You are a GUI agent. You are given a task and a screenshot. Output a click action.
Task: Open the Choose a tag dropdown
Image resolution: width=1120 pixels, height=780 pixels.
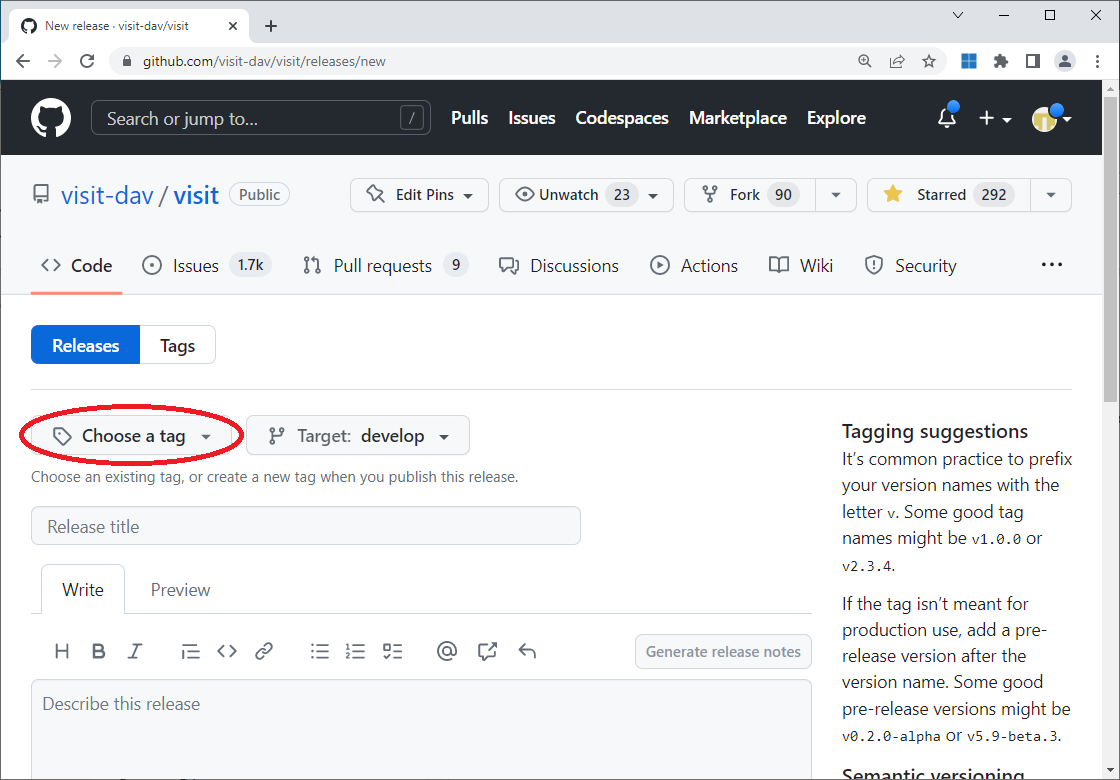(x=133, y=436)
